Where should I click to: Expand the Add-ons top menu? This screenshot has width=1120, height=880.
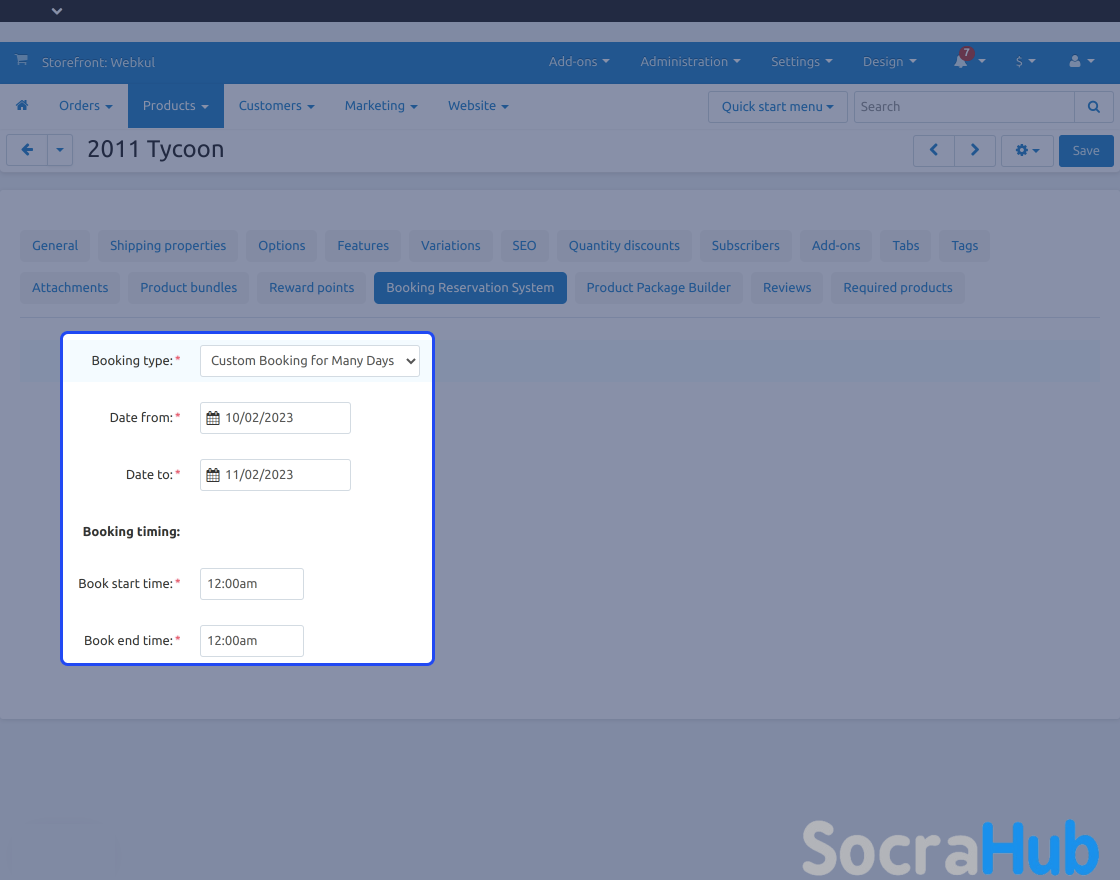click(x=578, y=62)
